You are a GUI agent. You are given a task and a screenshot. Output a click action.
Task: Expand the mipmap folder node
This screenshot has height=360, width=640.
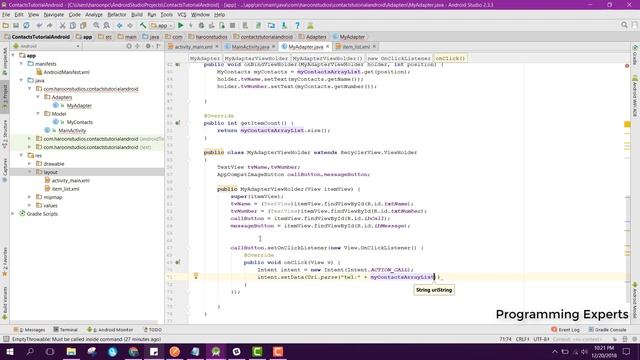click(29, 197)
